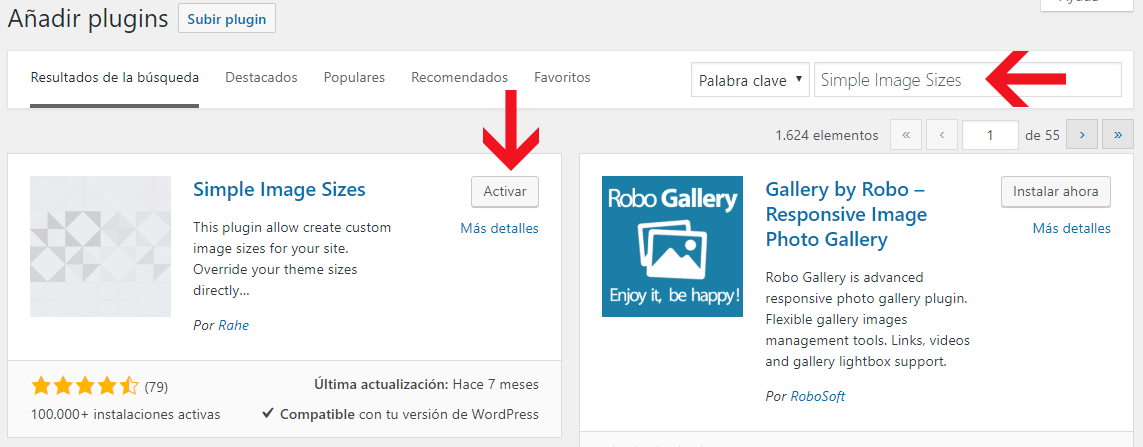Click the 1.624 elementos count text
Screen dimensions: 1143x447
click(827, 135)
